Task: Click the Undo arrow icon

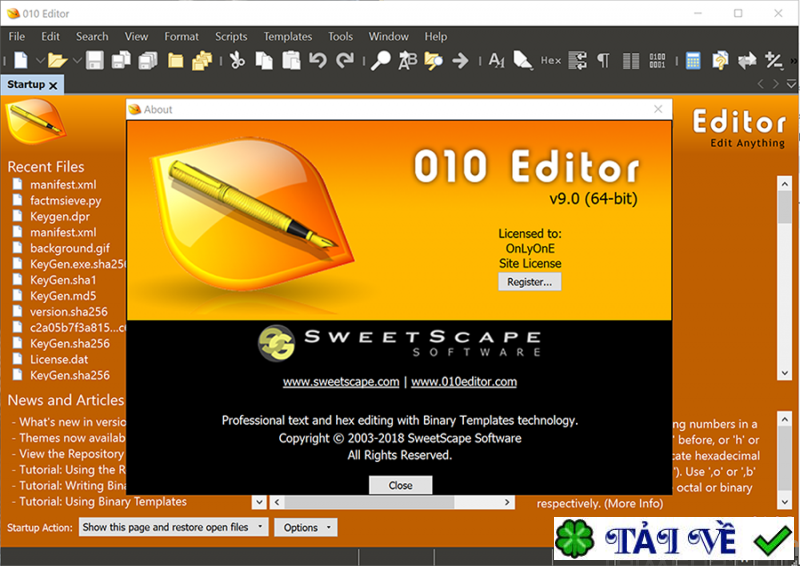Action: (x=318, y=61)
